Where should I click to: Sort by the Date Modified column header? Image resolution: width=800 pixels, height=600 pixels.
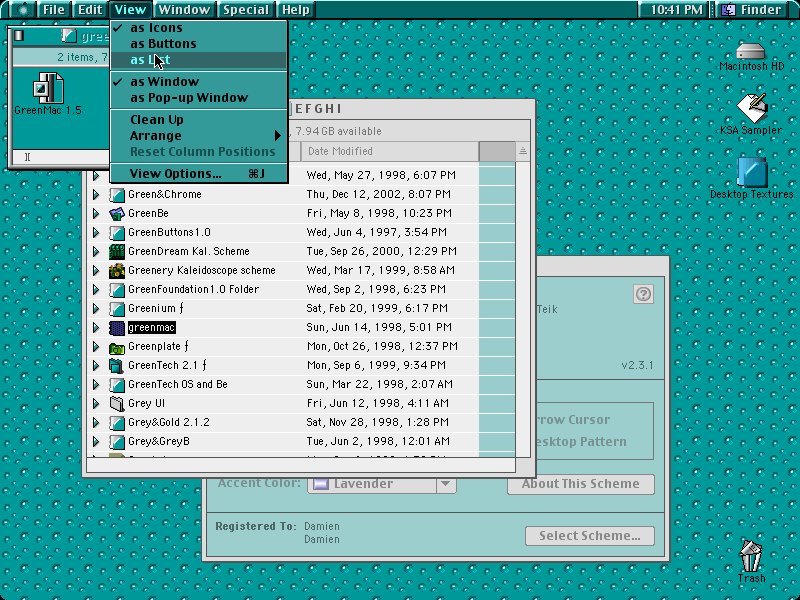point(390,152)
